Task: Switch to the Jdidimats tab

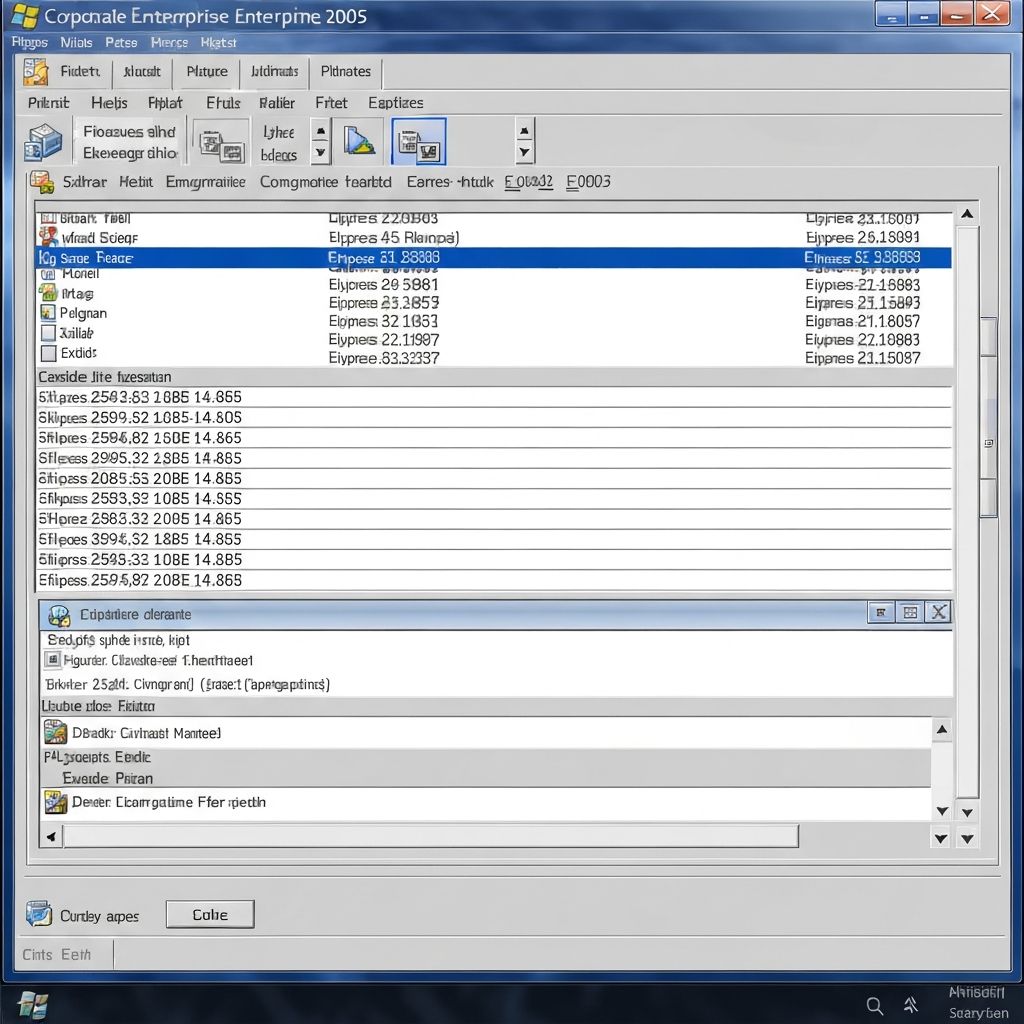Action: click(x=274, y=71)
